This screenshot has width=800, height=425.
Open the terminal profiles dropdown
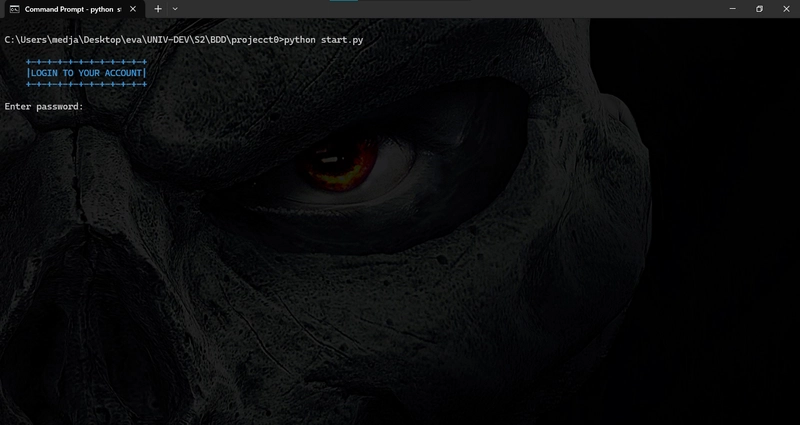[175, 9]
